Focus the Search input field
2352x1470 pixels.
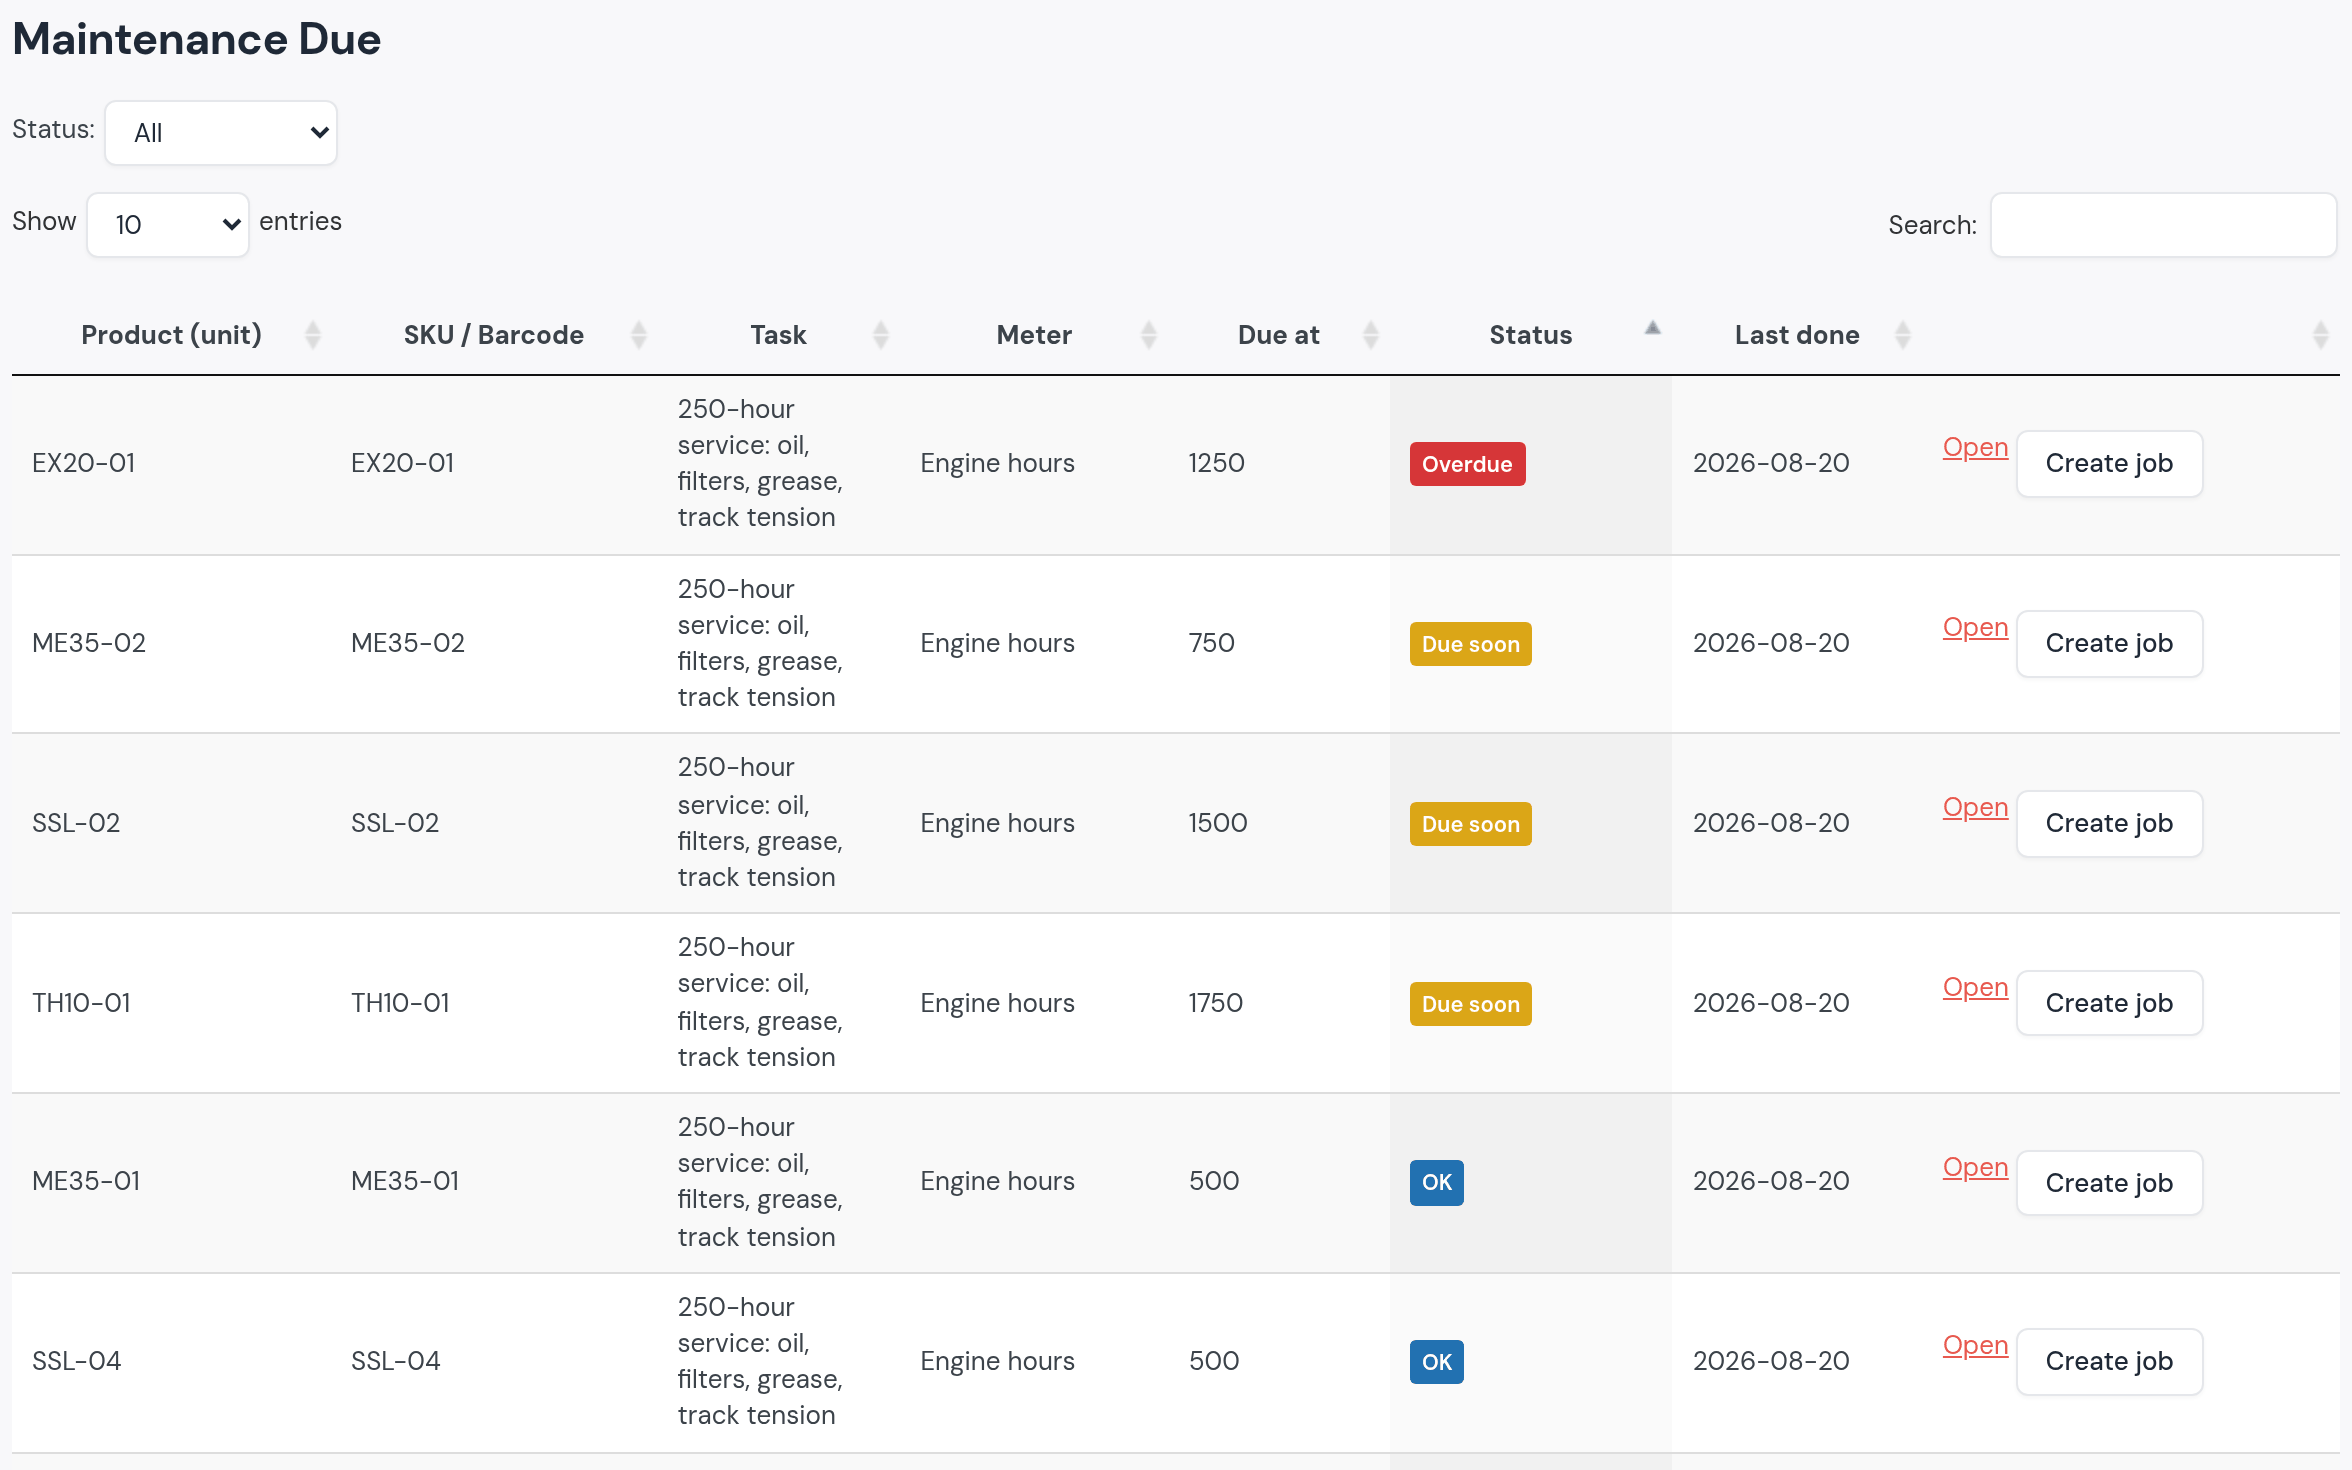click(x=2164, y=225)
